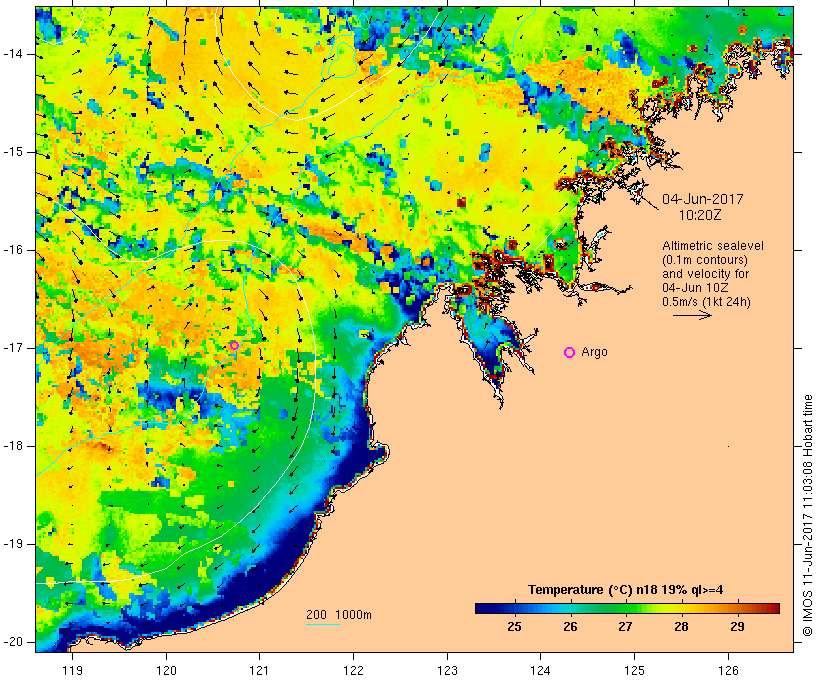This screenshot has height=680, width=820.
Task: Click the Argo marker in the ocean
Action: (234, 345)
